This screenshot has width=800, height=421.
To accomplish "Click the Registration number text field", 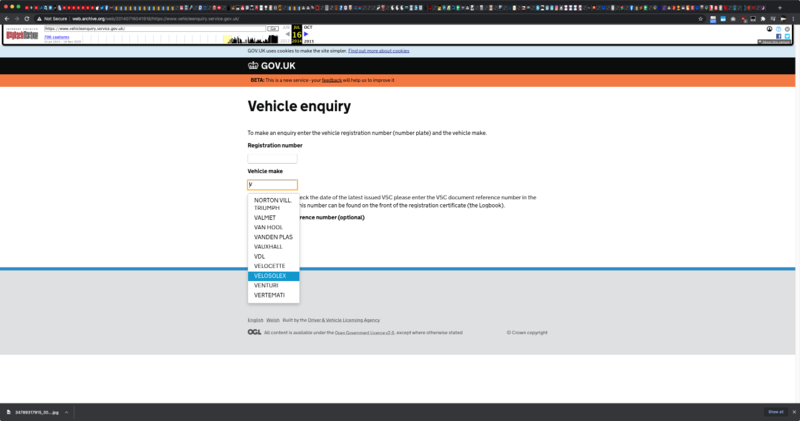I will [272, 158].
